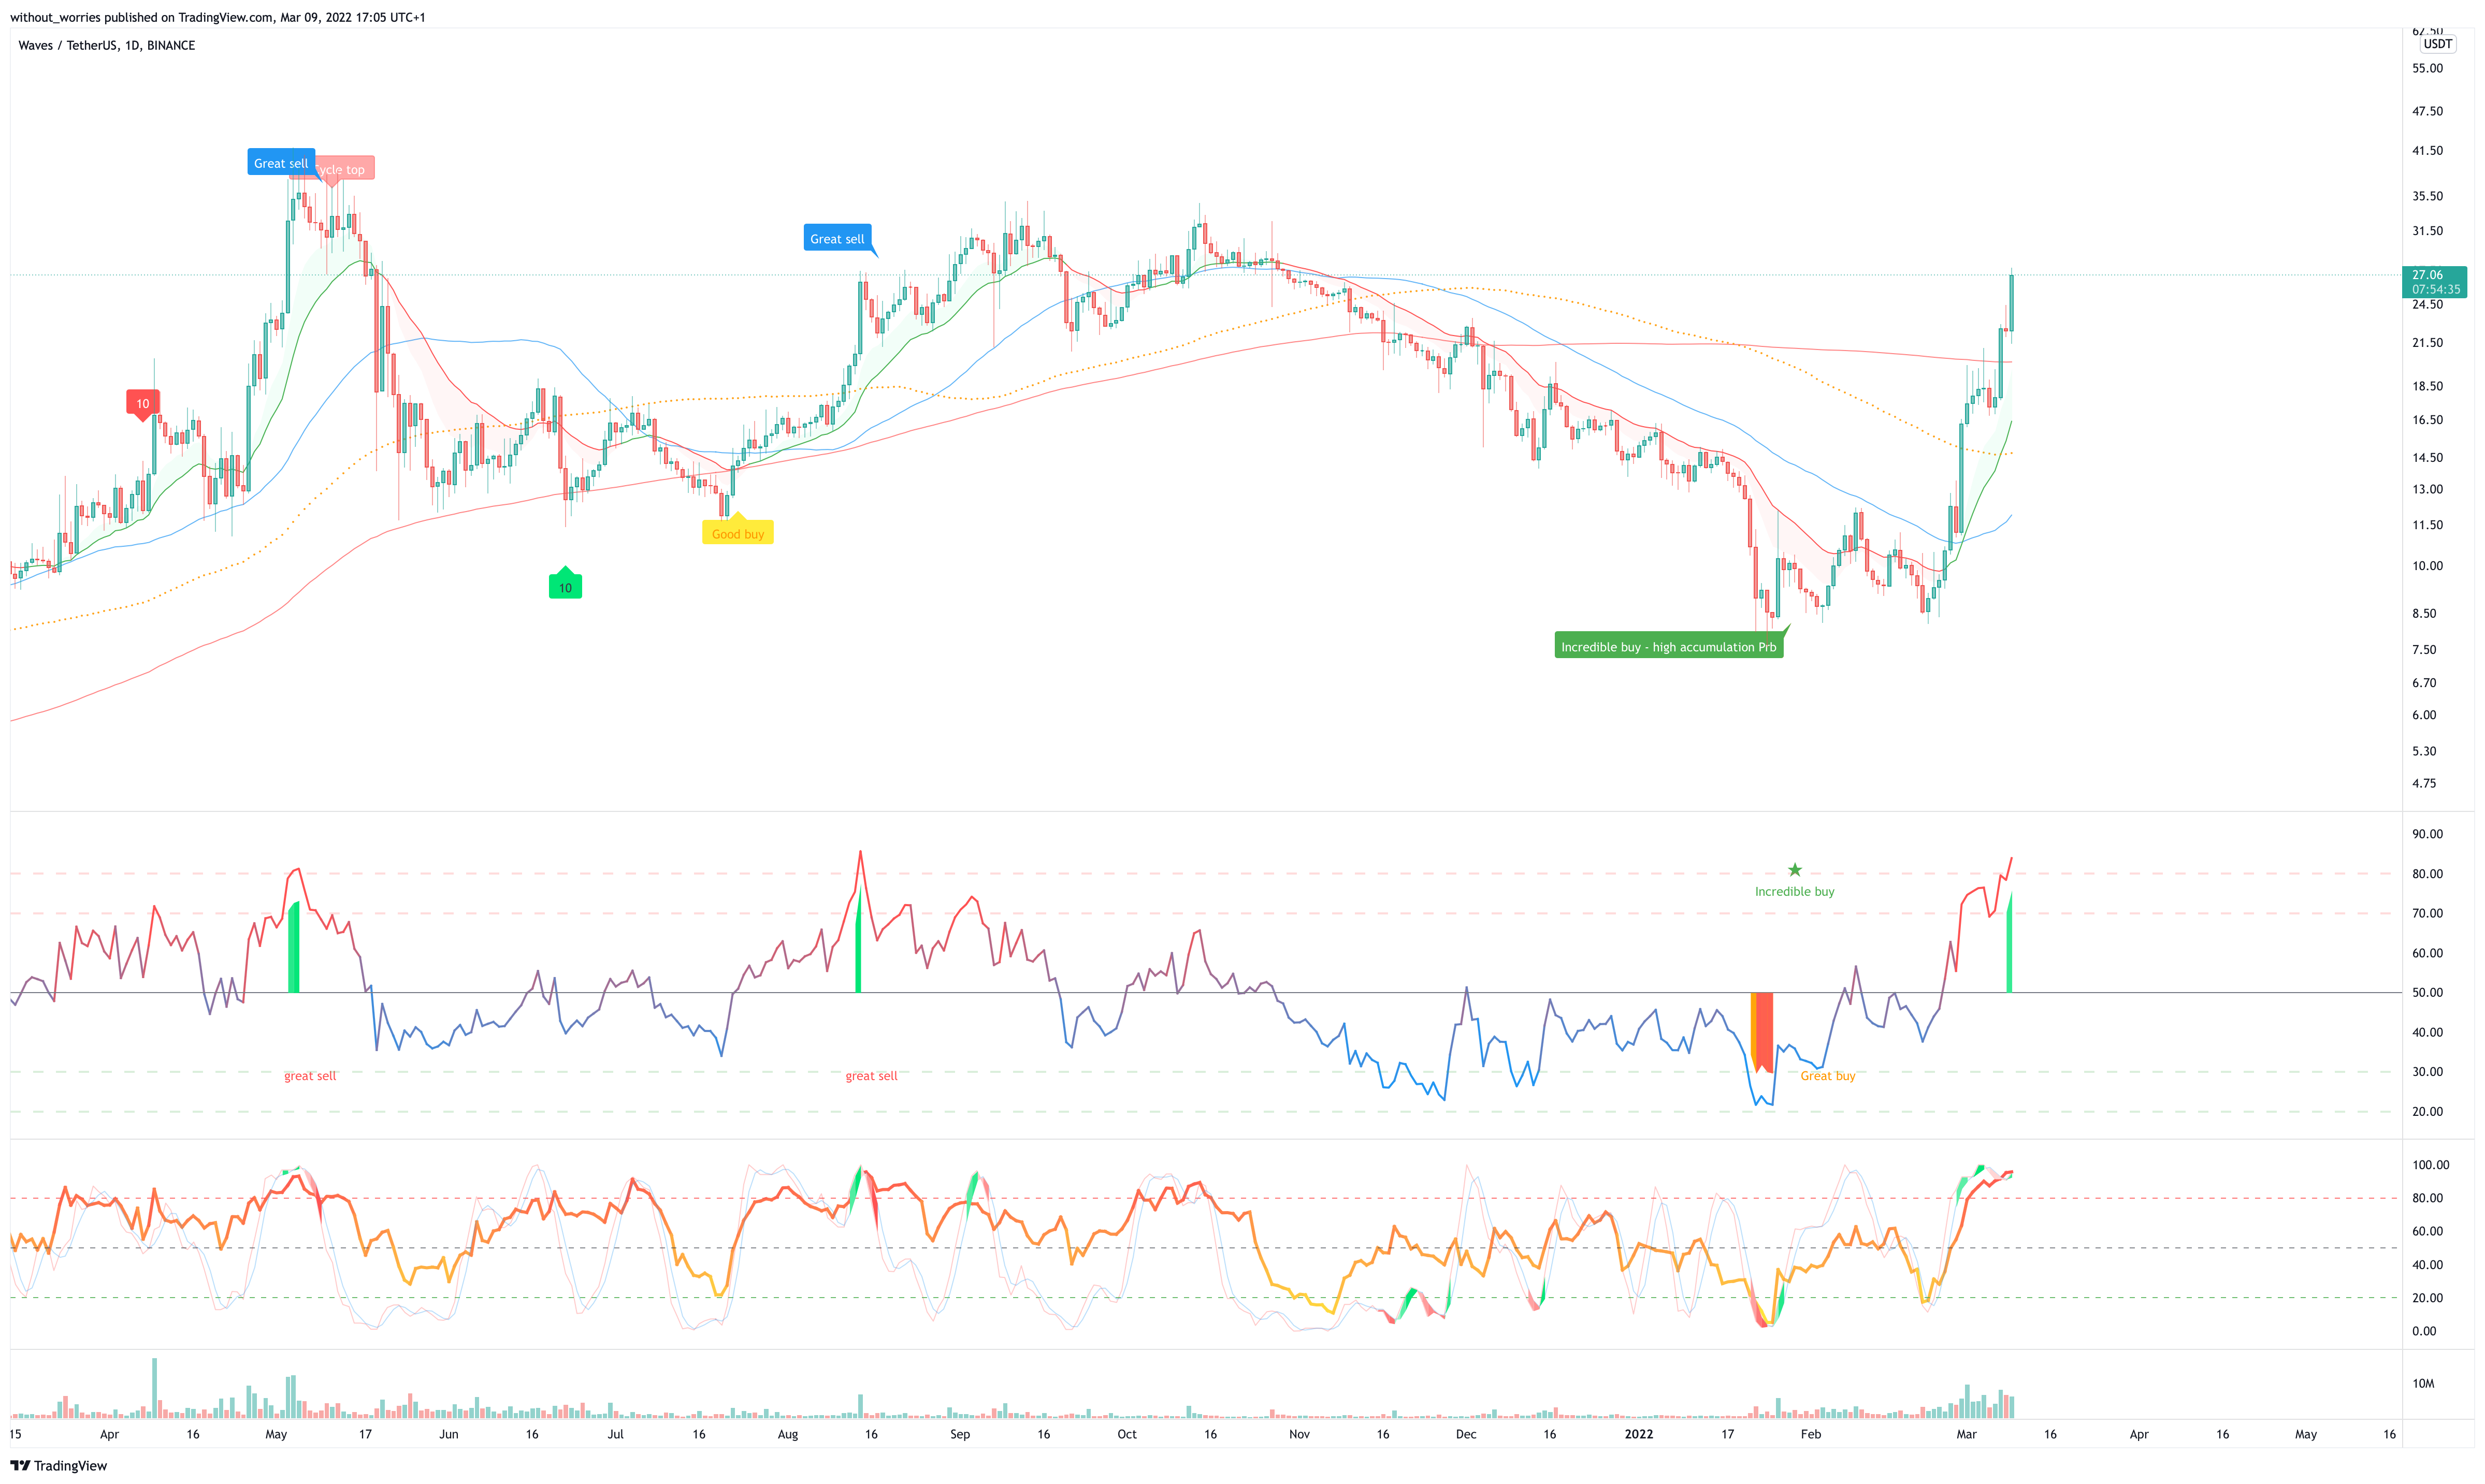Click the 10M volume axis value
The image size is (2485, 1484).
2423,1384
